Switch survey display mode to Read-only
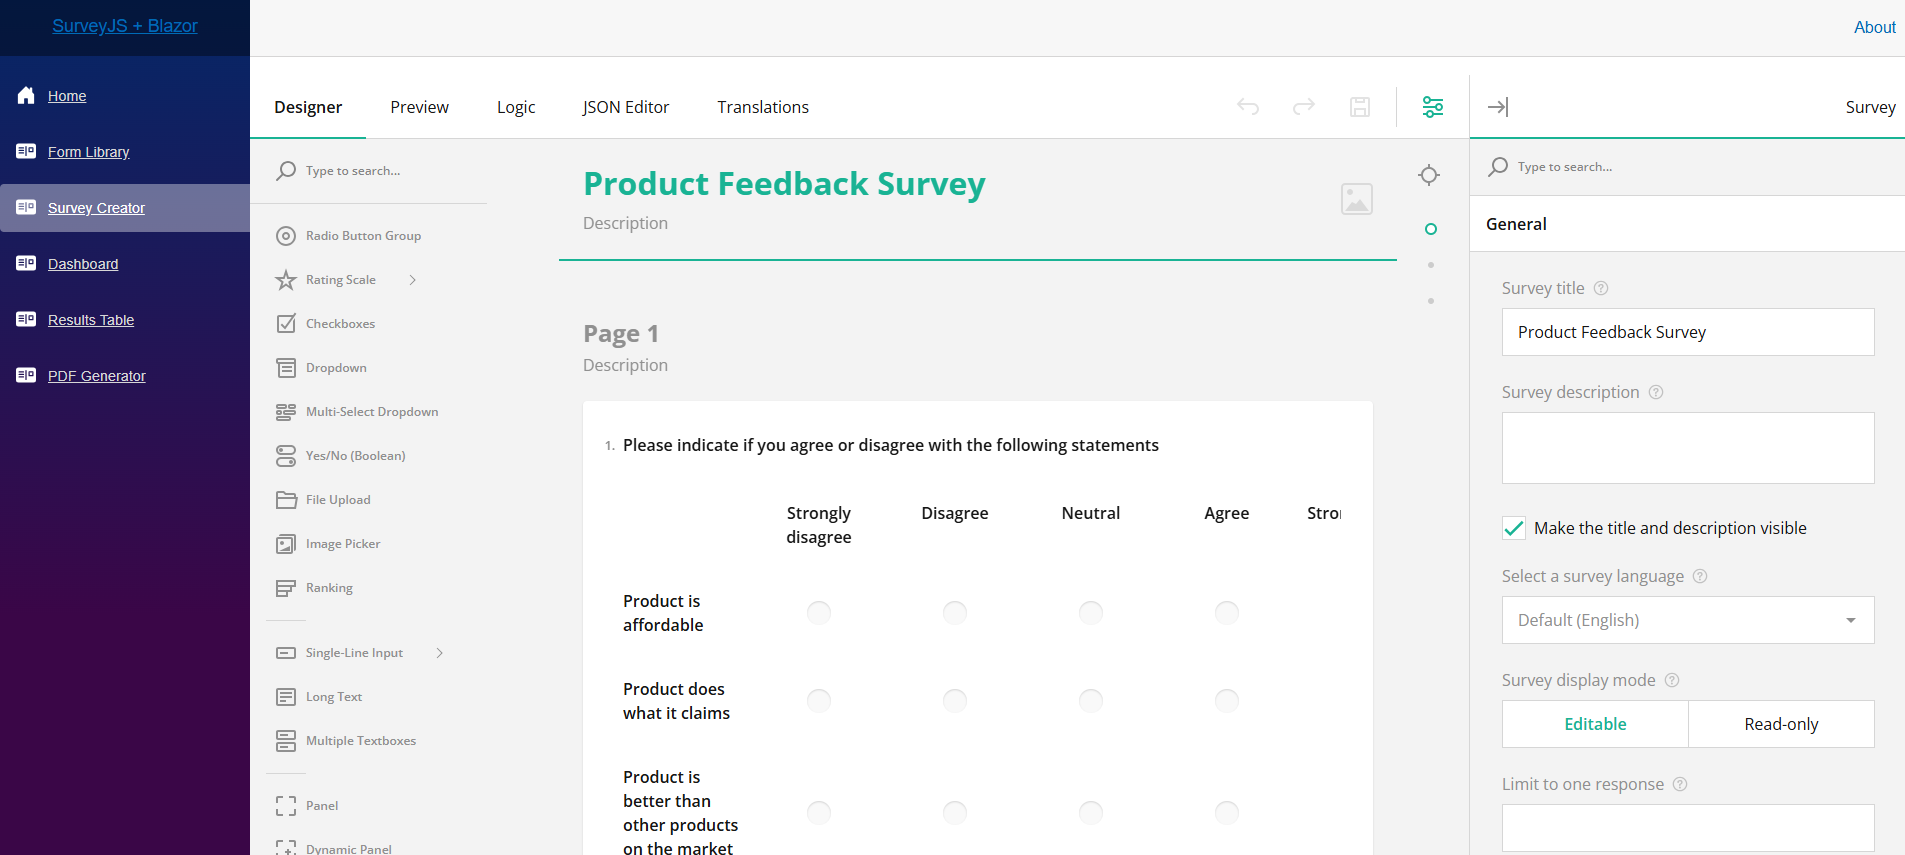This screenshot has width=1905, height=855. (1781, 723)
